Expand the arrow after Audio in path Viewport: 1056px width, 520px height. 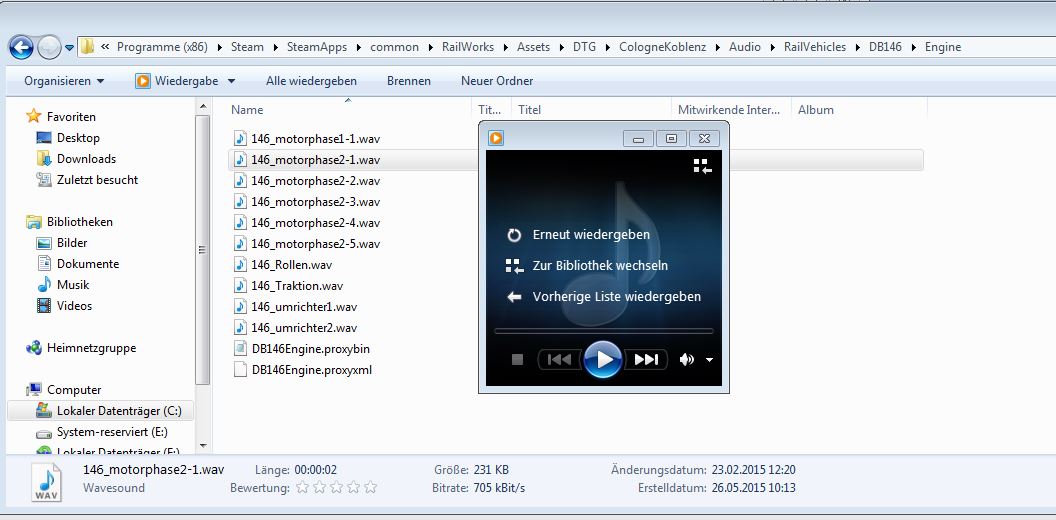click(x=772, y=47)
